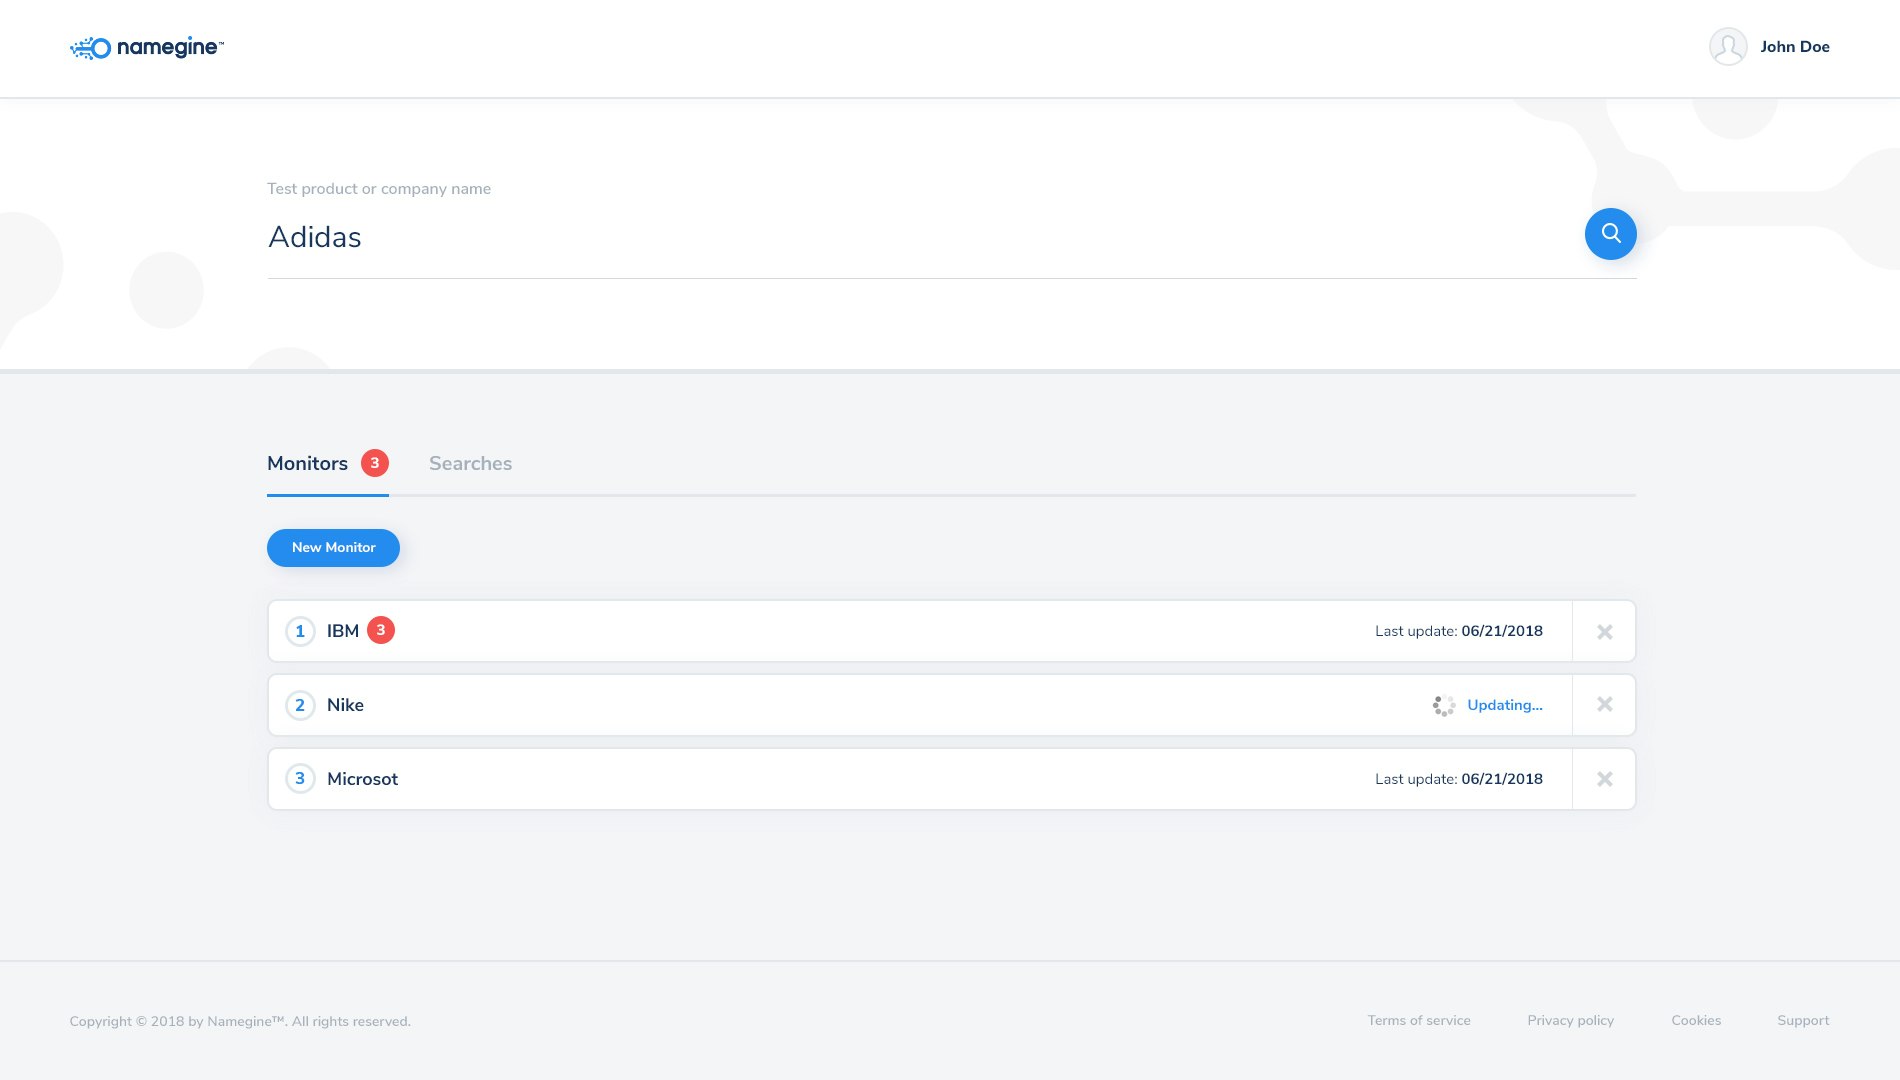Open the Cookies link
The image size is (1900, 1080).
tap(1696, 1021)
